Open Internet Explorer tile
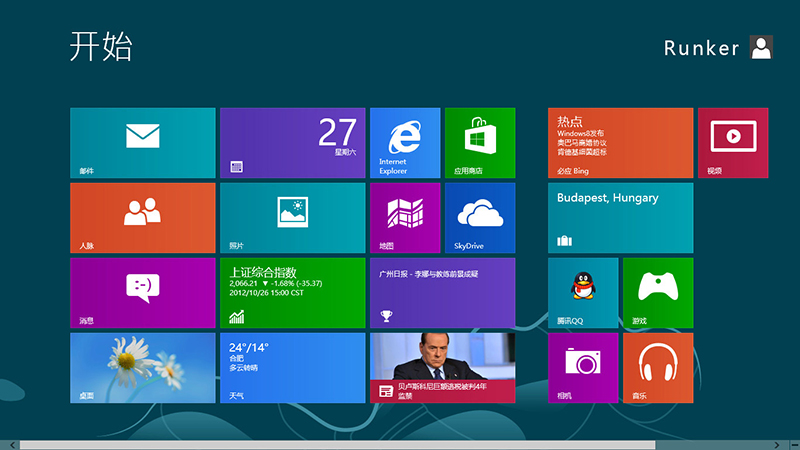The width and height of the screenshot is (800, 450). coord(404,143)
